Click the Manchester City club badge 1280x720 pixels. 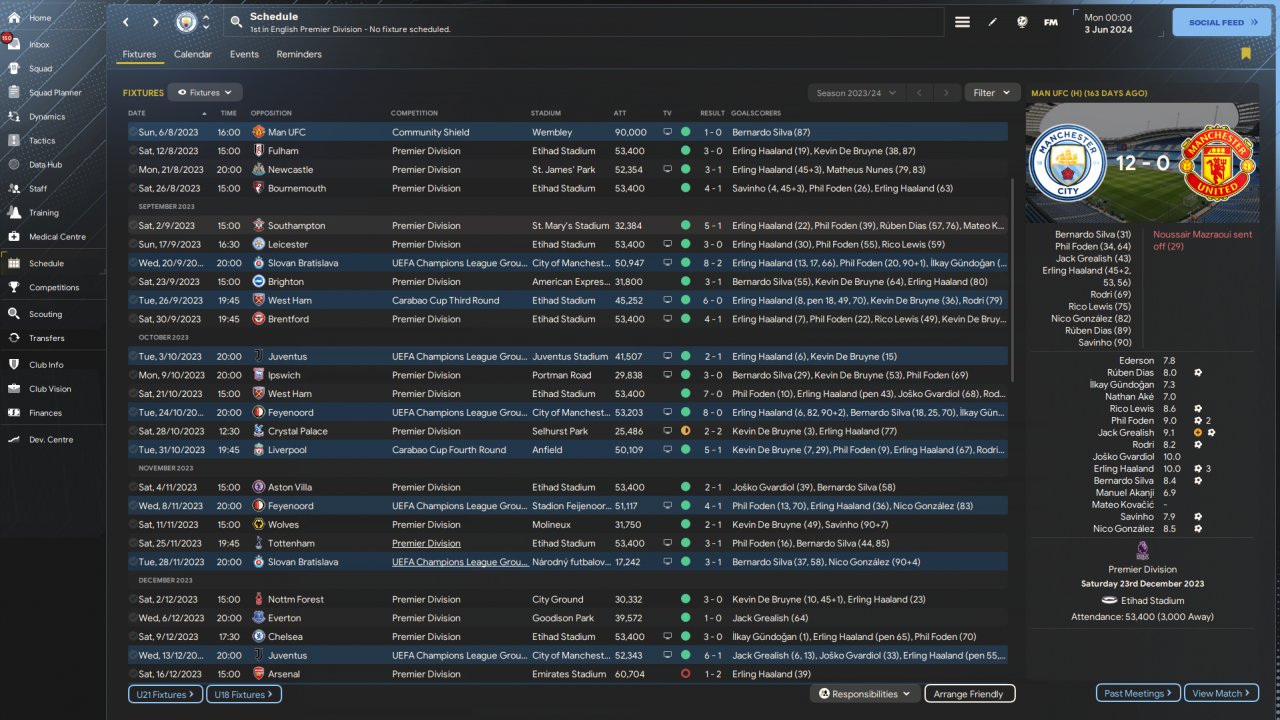[186, 22]
